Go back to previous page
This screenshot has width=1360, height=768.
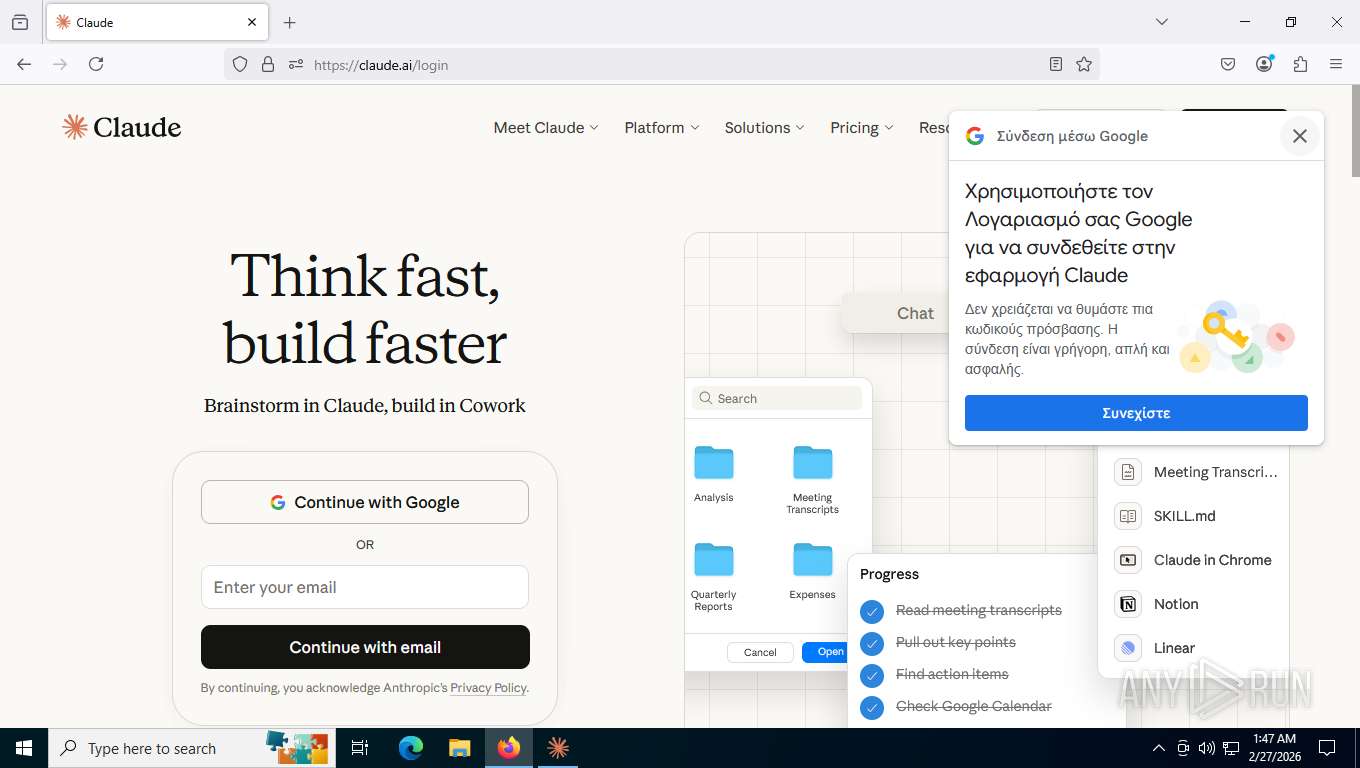24,64
